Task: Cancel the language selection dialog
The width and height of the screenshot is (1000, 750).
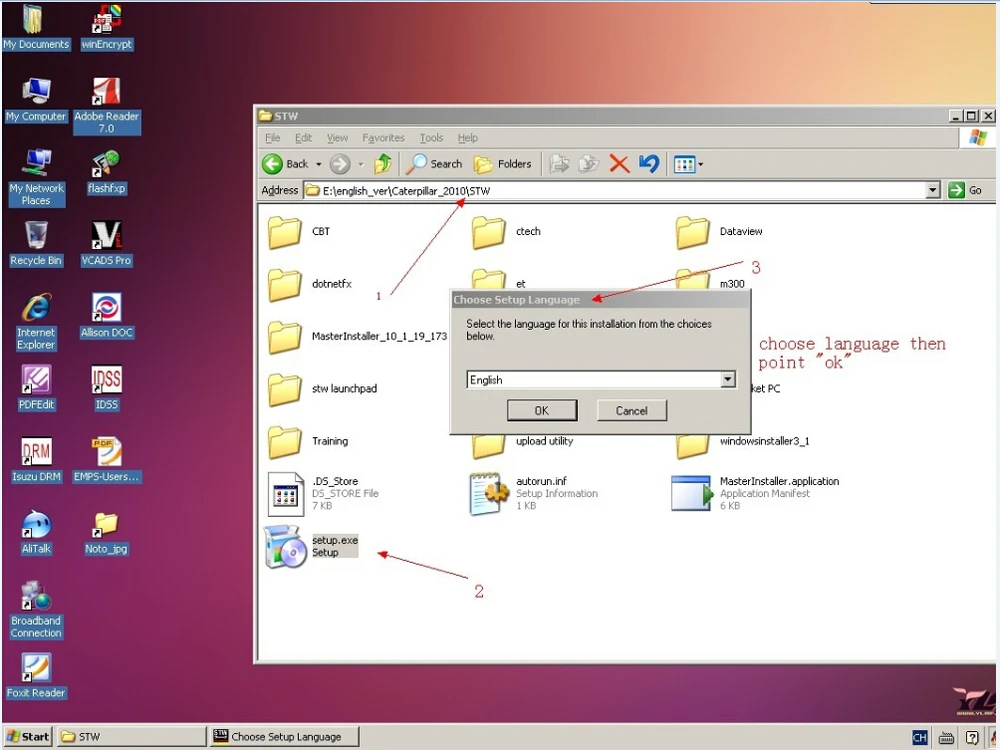Action: coord(631,410)
